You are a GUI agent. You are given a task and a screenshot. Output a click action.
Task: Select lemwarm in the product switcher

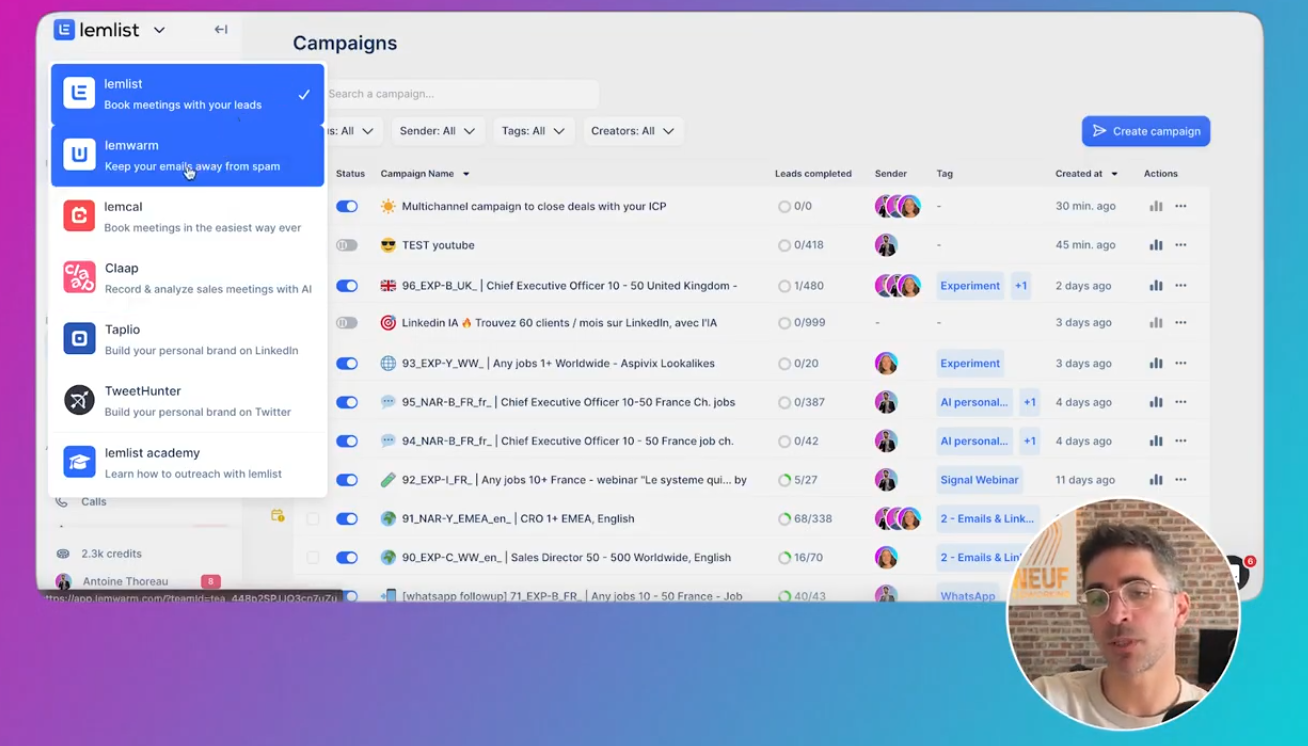(188, 156)
